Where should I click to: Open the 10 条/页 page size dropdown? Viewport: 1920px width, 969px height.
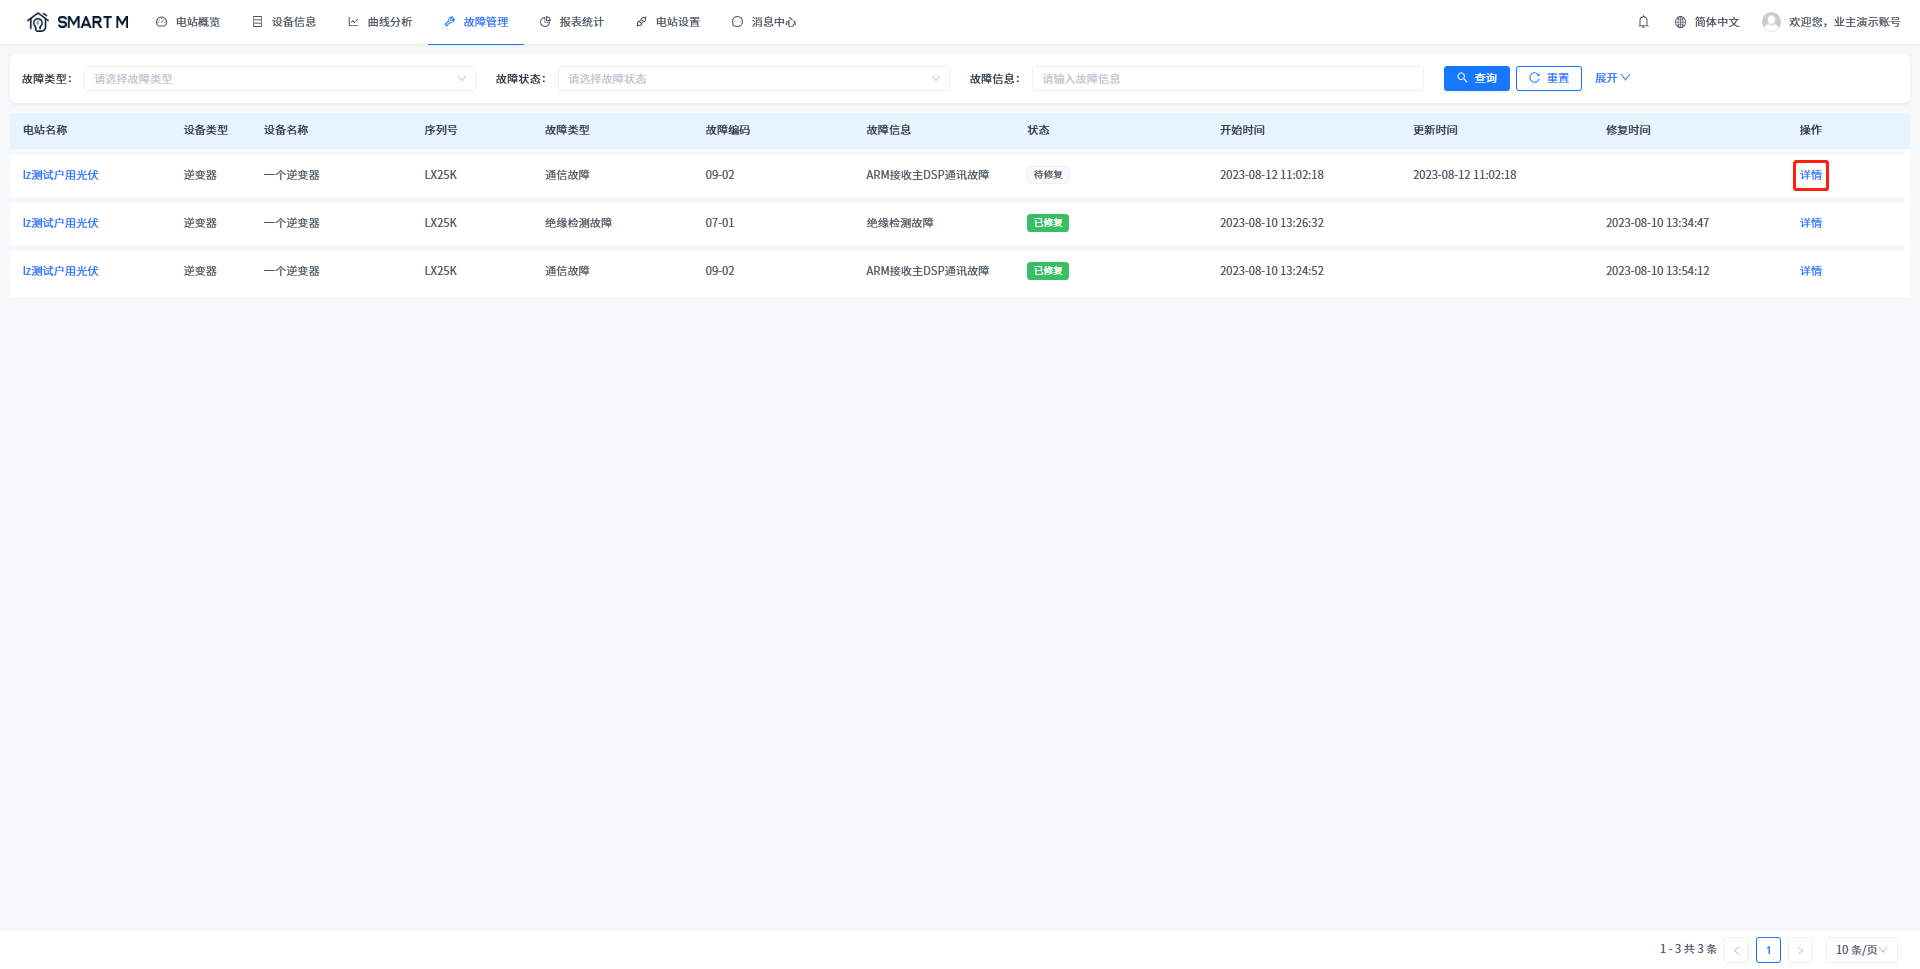tap(1860, 950)
